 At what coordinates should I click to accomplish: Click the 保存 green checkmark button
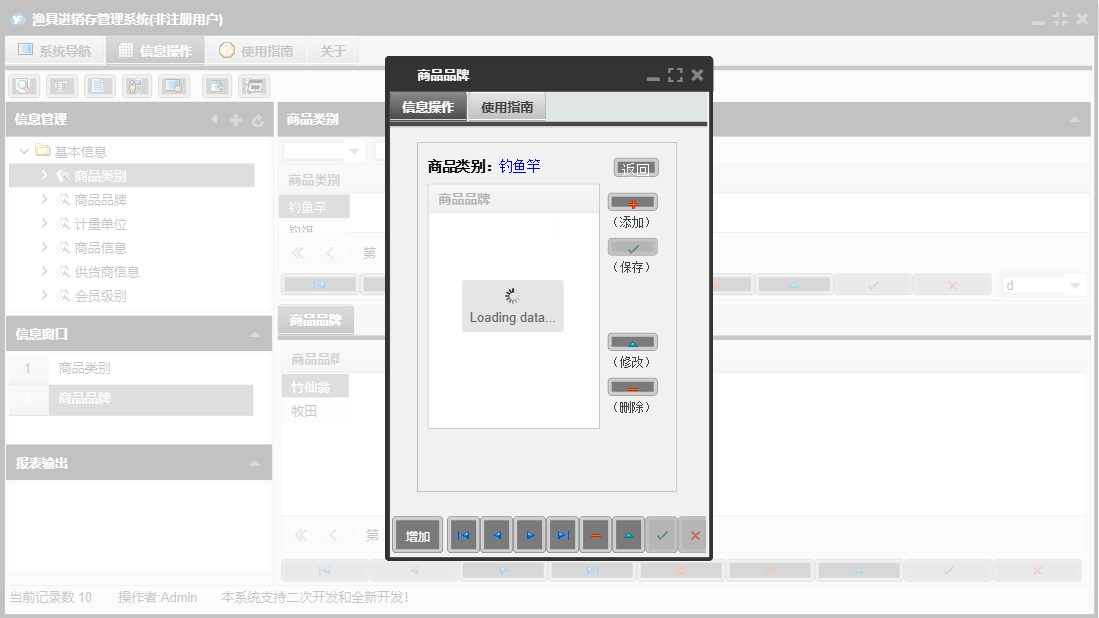click(632, 247)
